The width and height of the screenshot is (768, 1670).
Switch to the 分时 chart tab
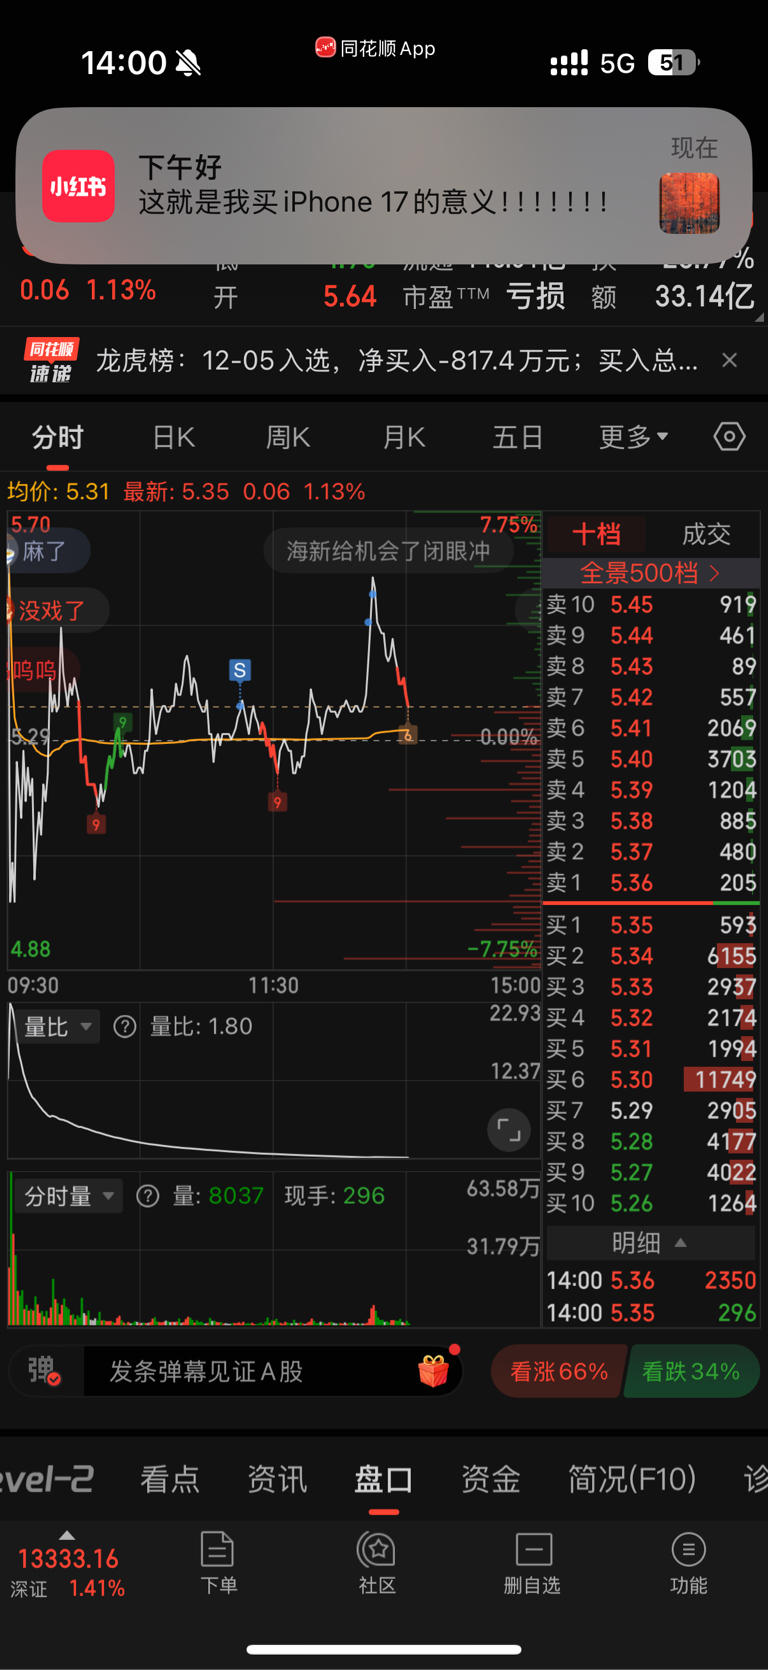coord(58,438)
